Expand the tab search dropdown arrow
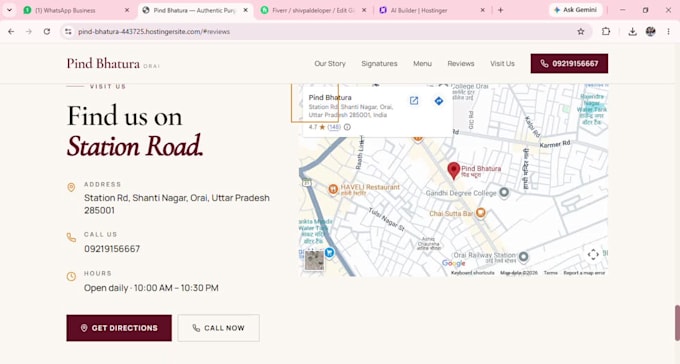 (x=9, y=10)
